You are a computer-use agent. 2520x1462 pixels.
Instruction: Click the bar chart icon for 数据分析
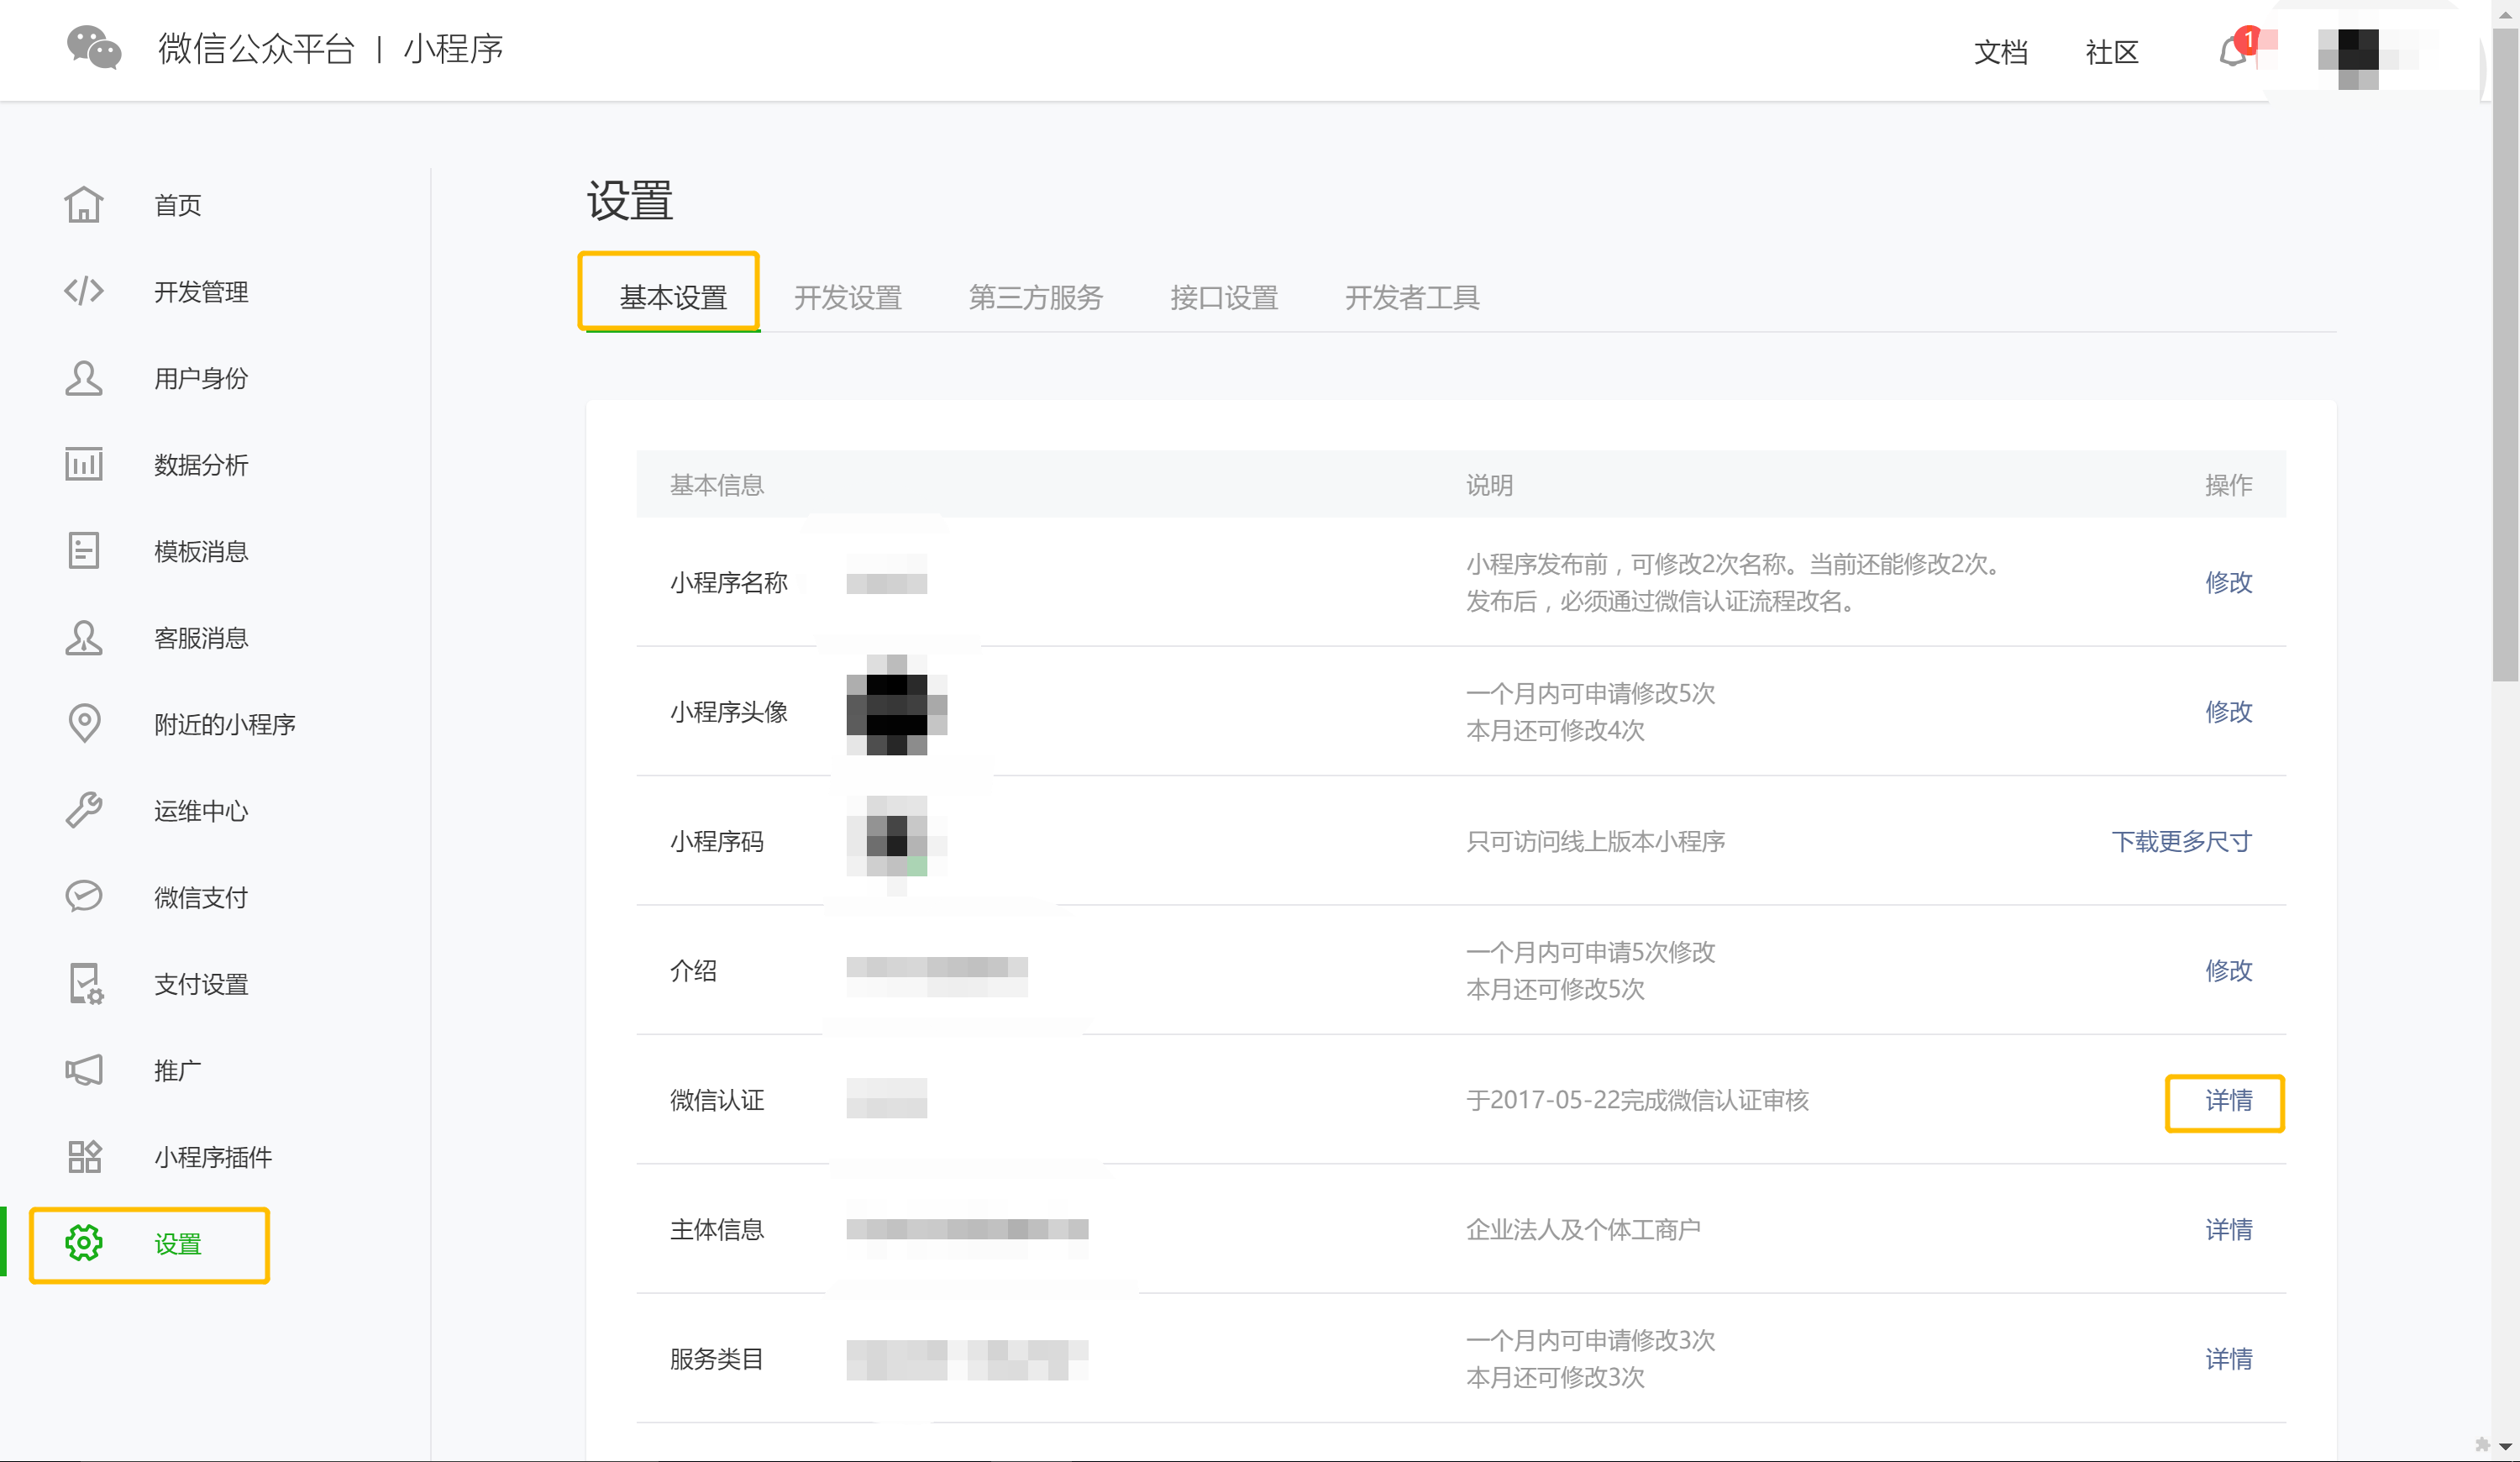pyautogui.click(x=84, y=464)
